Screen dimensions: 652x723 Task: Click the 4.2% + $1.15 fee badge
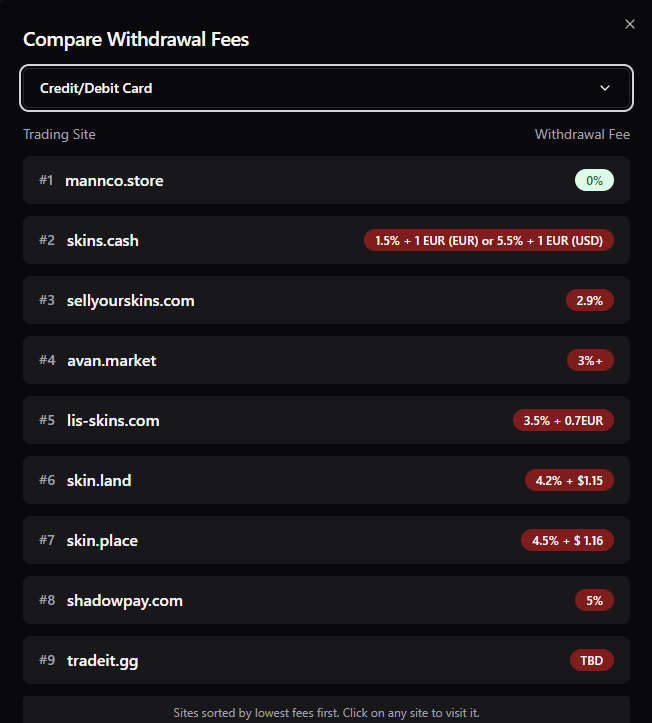pyautogui.click(x=569, y=480)
